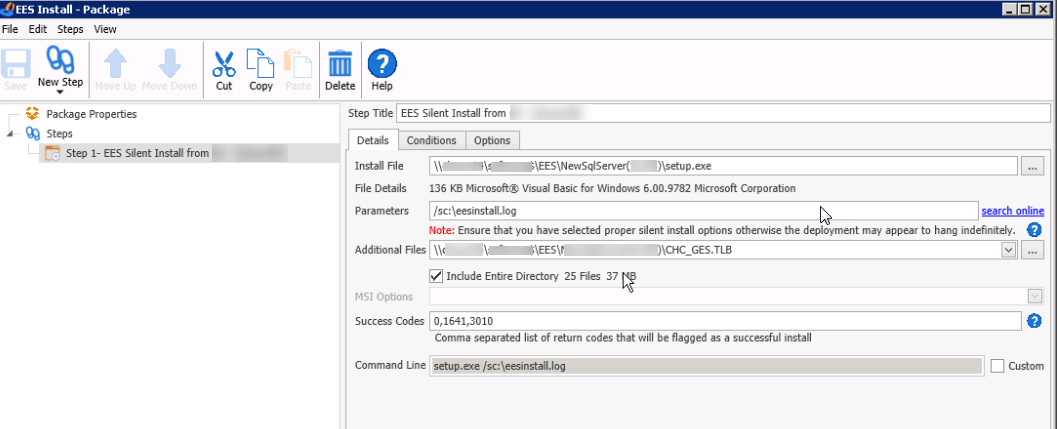Click the Delete trash can icon
Image resolution: width=1057 pixels, height=429 pixels.
340,64
